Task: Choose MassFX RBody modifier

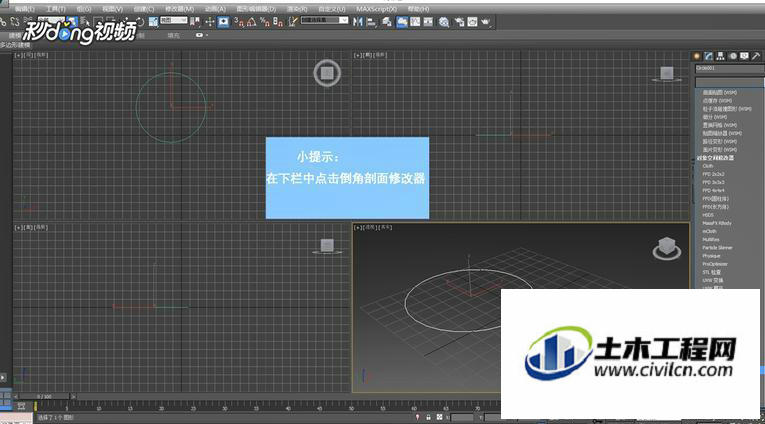Action: coord(717,223)
